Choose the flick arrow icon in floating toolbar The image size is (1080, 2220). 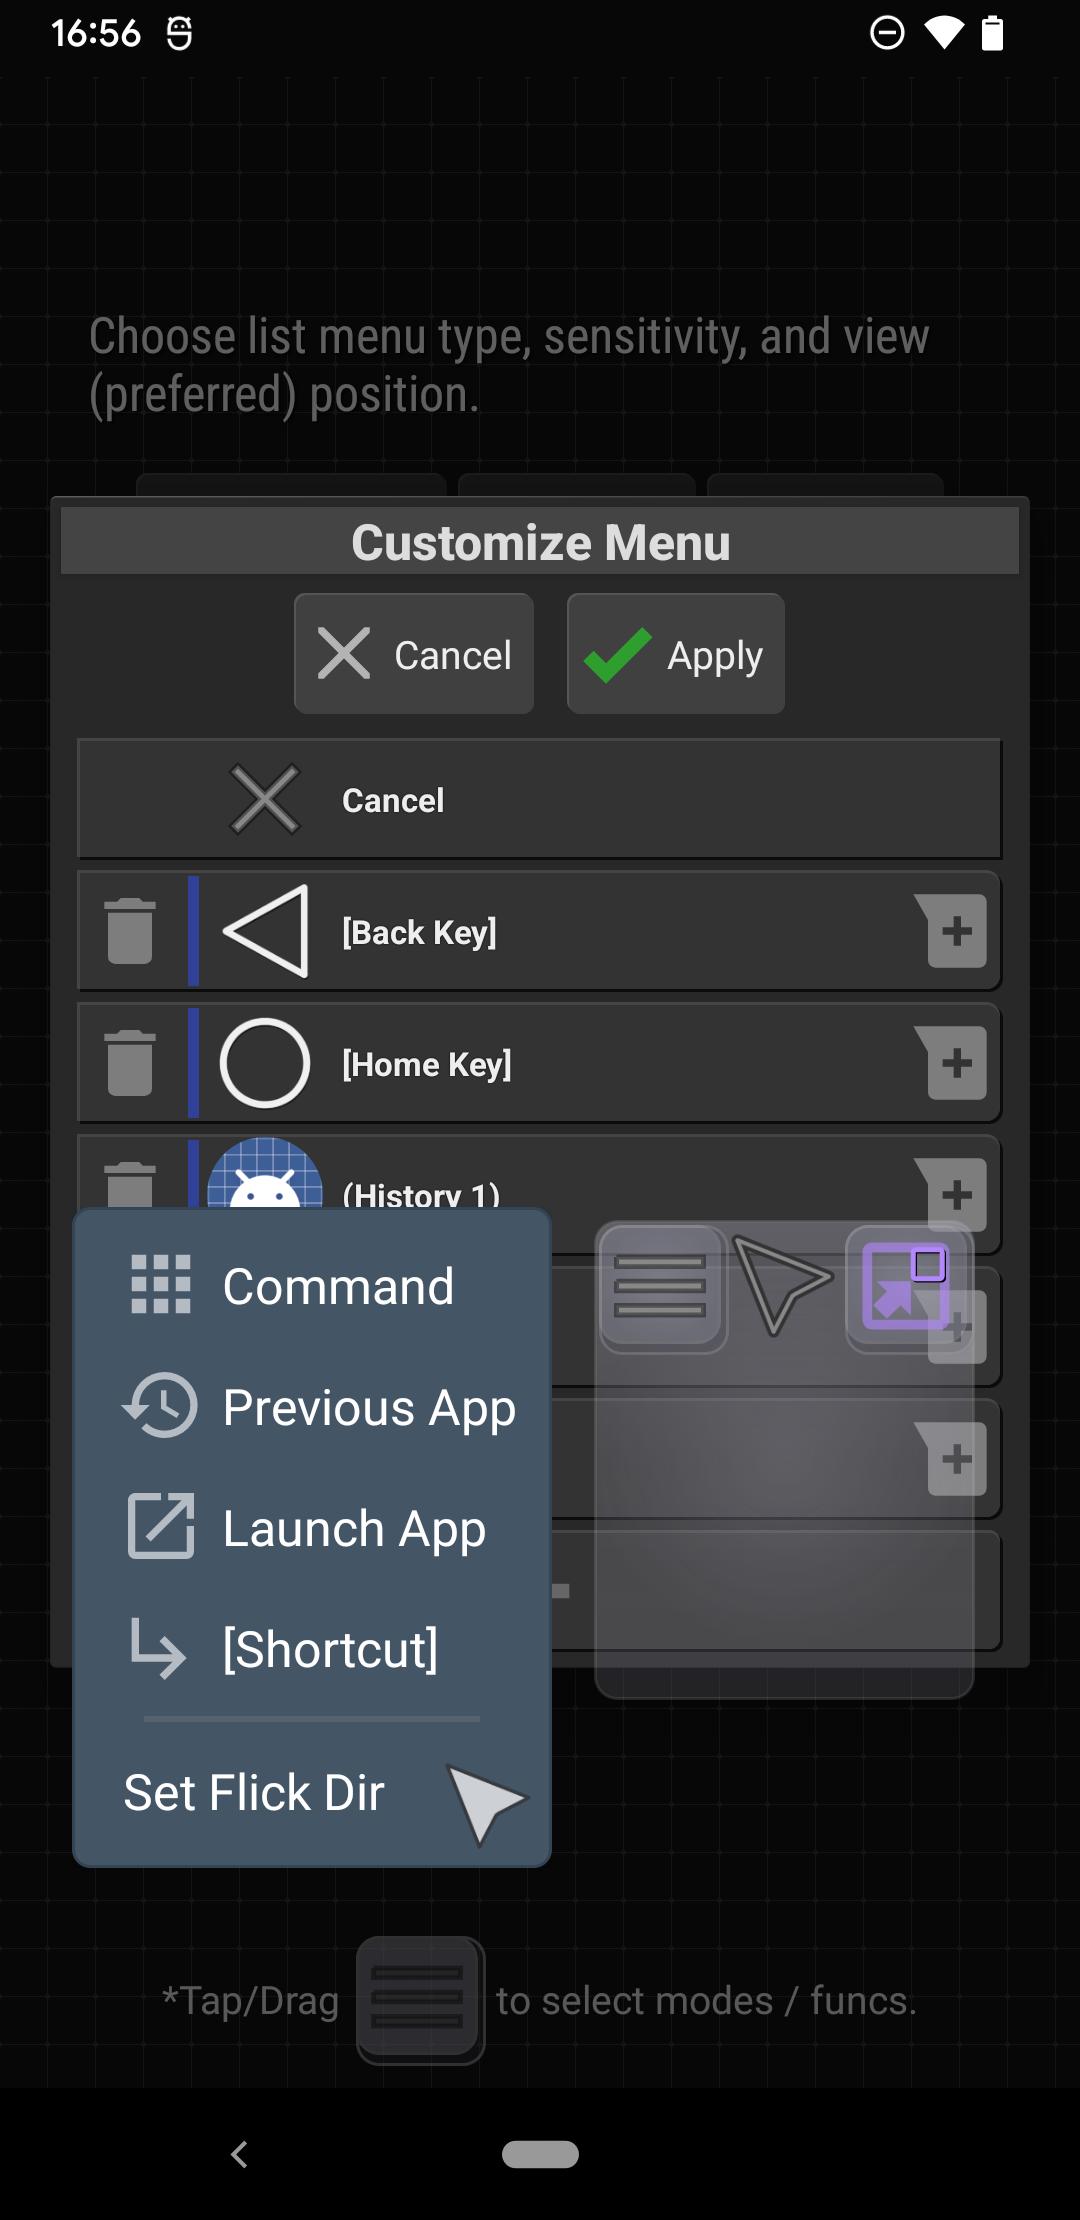coord(782,1284)
